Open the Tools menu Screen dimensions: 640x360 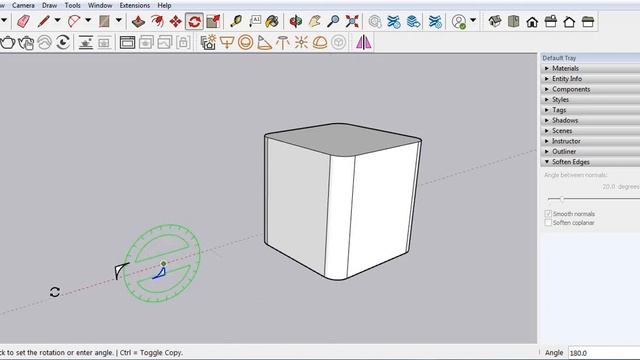(x=72, y=5)
